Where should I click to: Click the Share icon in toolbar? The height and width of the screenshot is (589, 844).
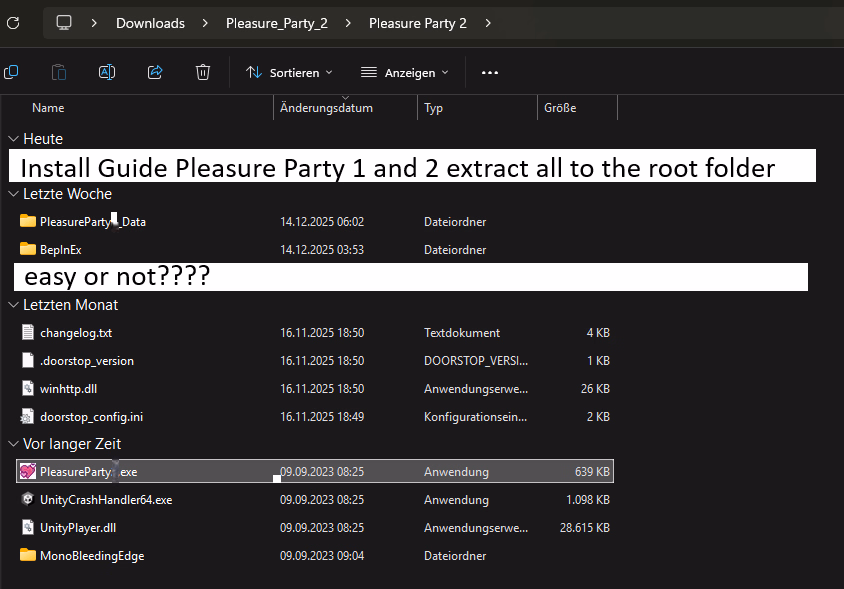pyautogui.click(x=155, y=72)
